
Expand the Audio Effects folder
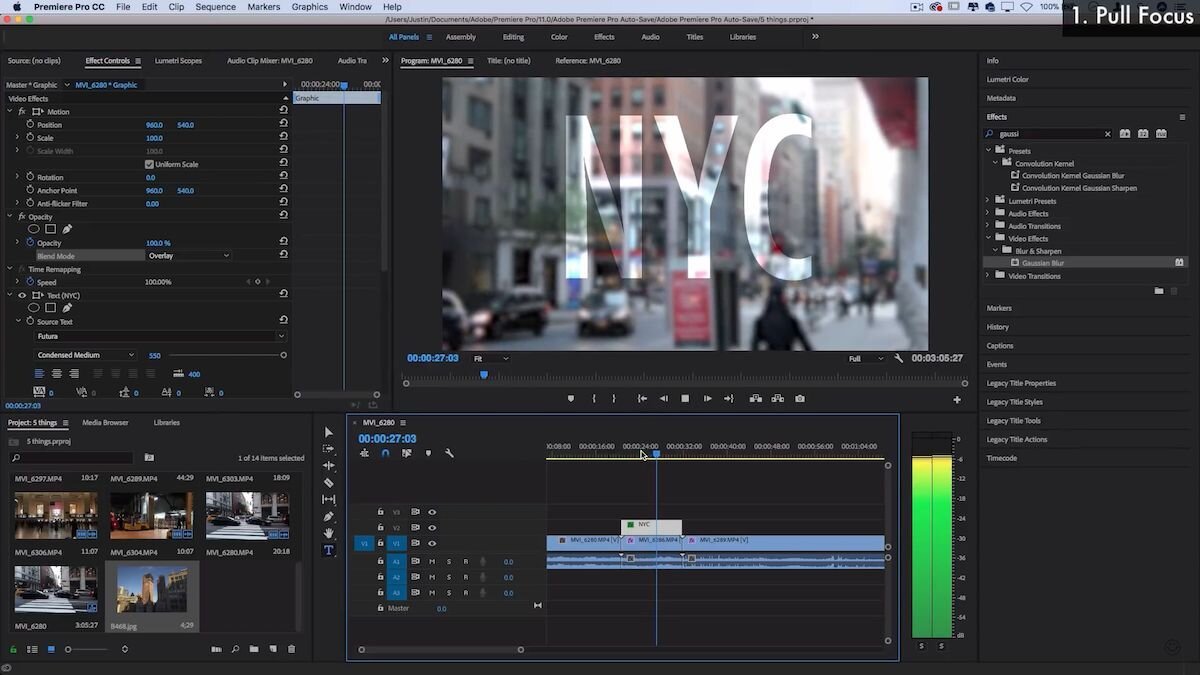(988, 213)
